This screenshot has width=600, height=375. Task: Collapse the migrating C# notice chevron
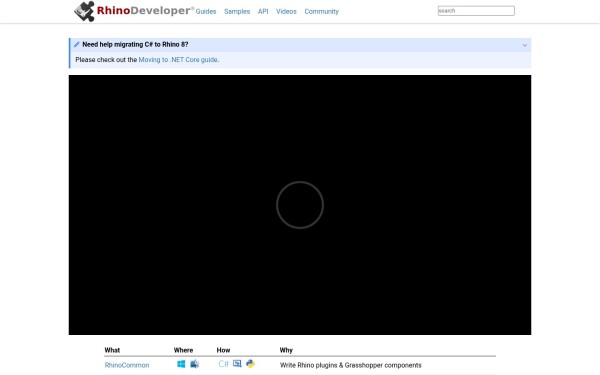coord(525,45)
